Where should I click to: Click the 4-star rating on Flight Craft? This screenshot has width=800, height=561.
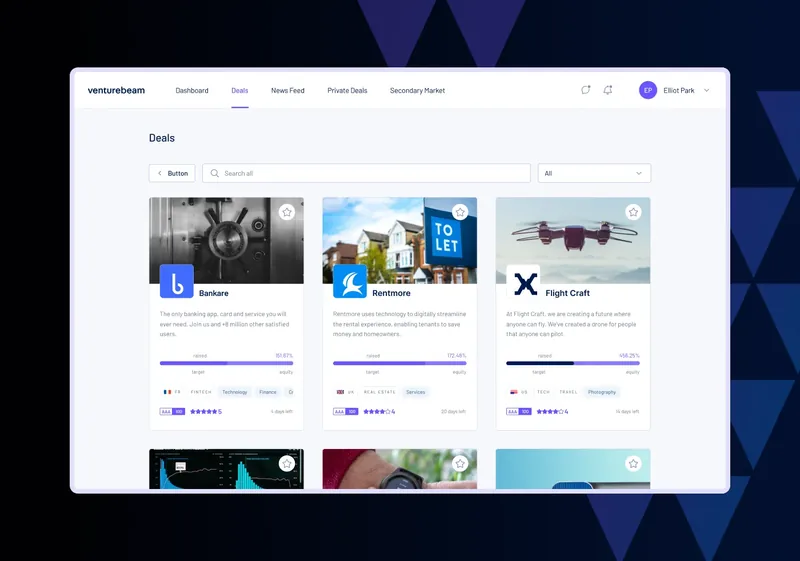coord(553,412)
